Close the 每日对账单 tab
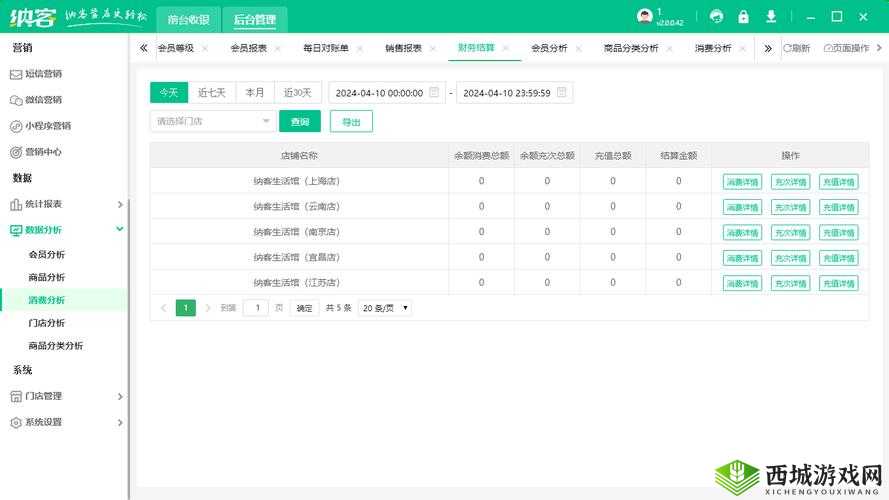The height and width of the screenshot is (500, 889). click(359, 49)
